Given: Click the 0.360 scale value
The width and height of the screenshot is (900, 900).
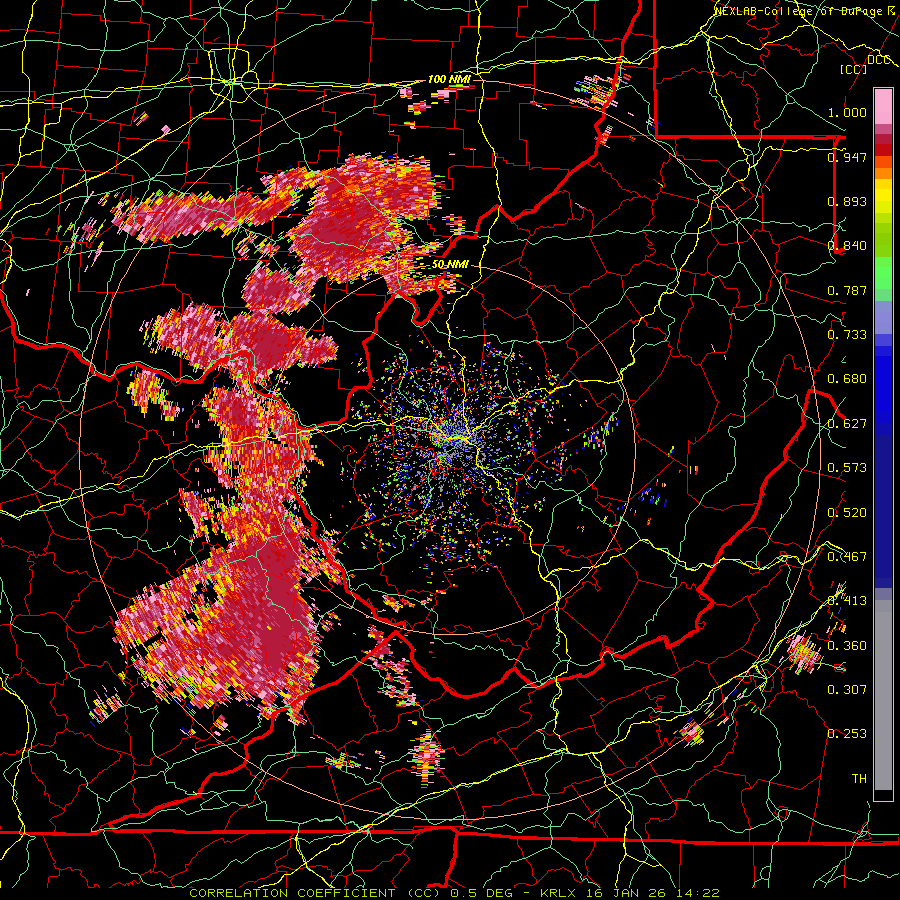Looking at the screenshot, I should click(x=847, y=646).
